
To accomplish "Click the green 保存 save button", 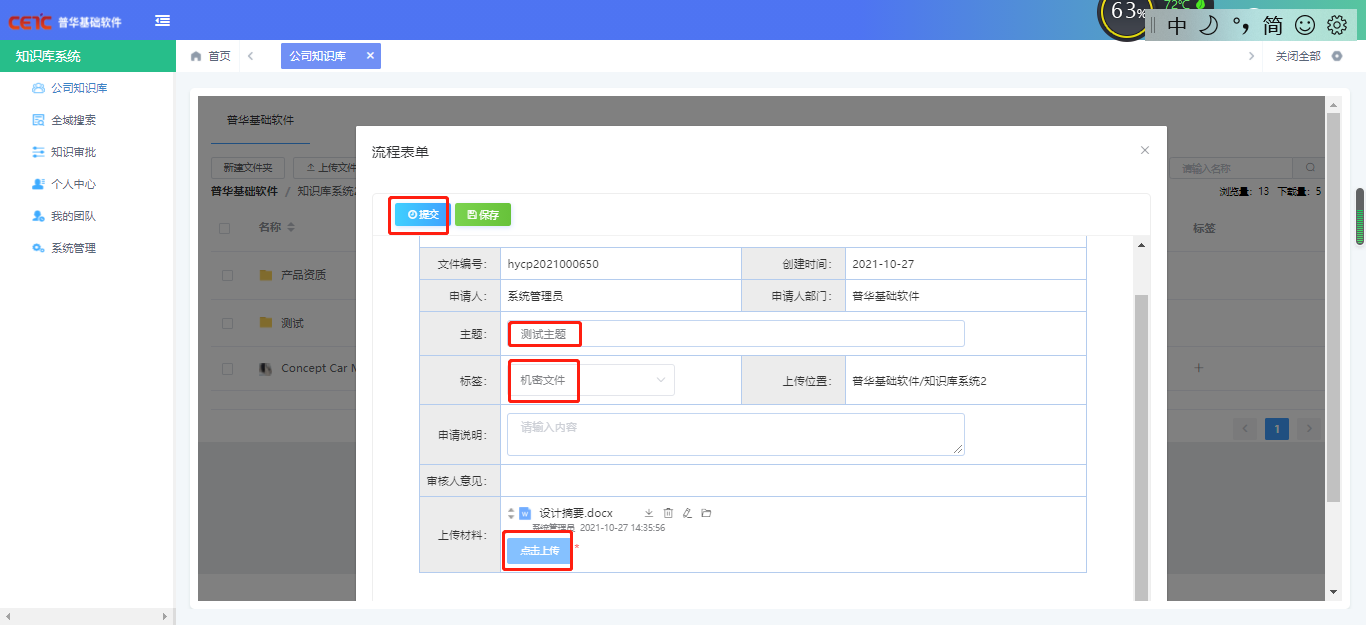I will 483,214.
